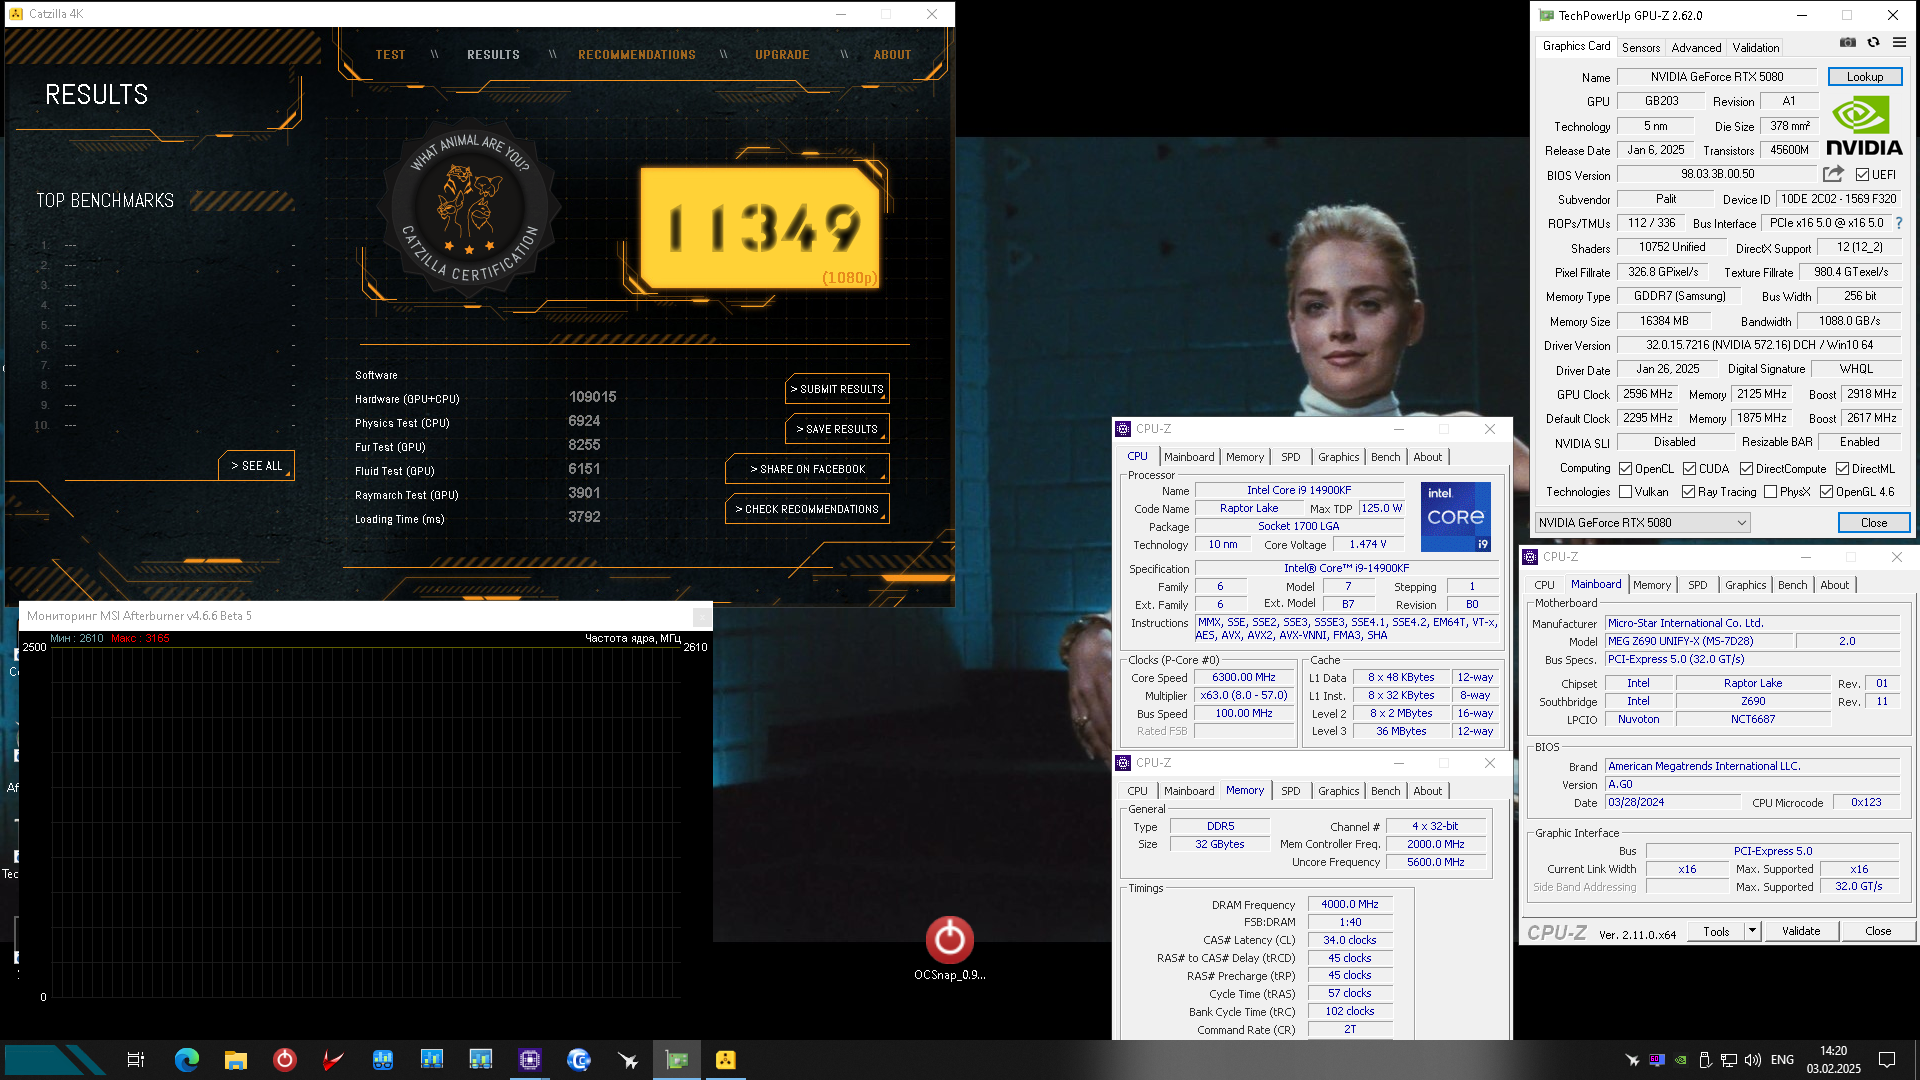Click the GPU-Z graphics card taskbar icon

coord(677,1060)
